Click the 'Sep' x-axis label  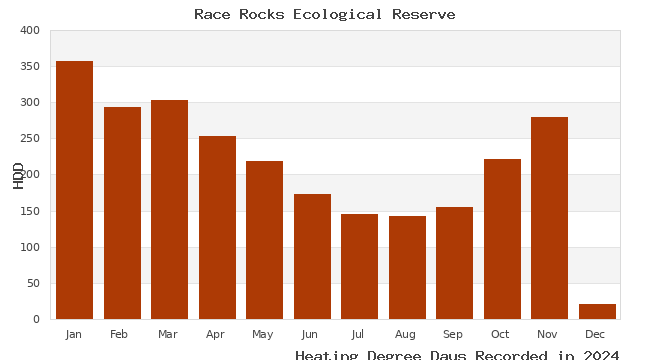coord(452,334)
